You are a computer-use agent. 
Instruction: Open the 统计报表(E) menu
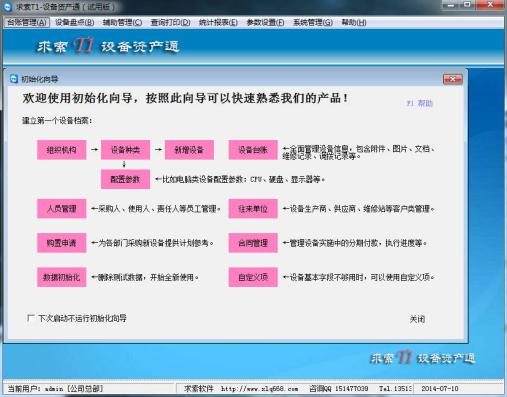(x=218, y=22)
